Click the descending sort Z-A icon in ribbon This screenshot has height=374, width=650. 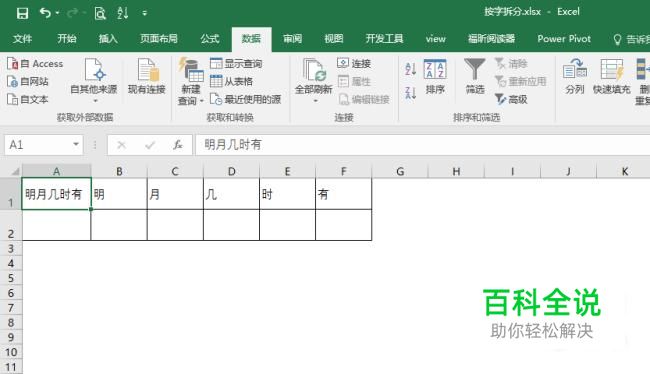pos(410,92)
